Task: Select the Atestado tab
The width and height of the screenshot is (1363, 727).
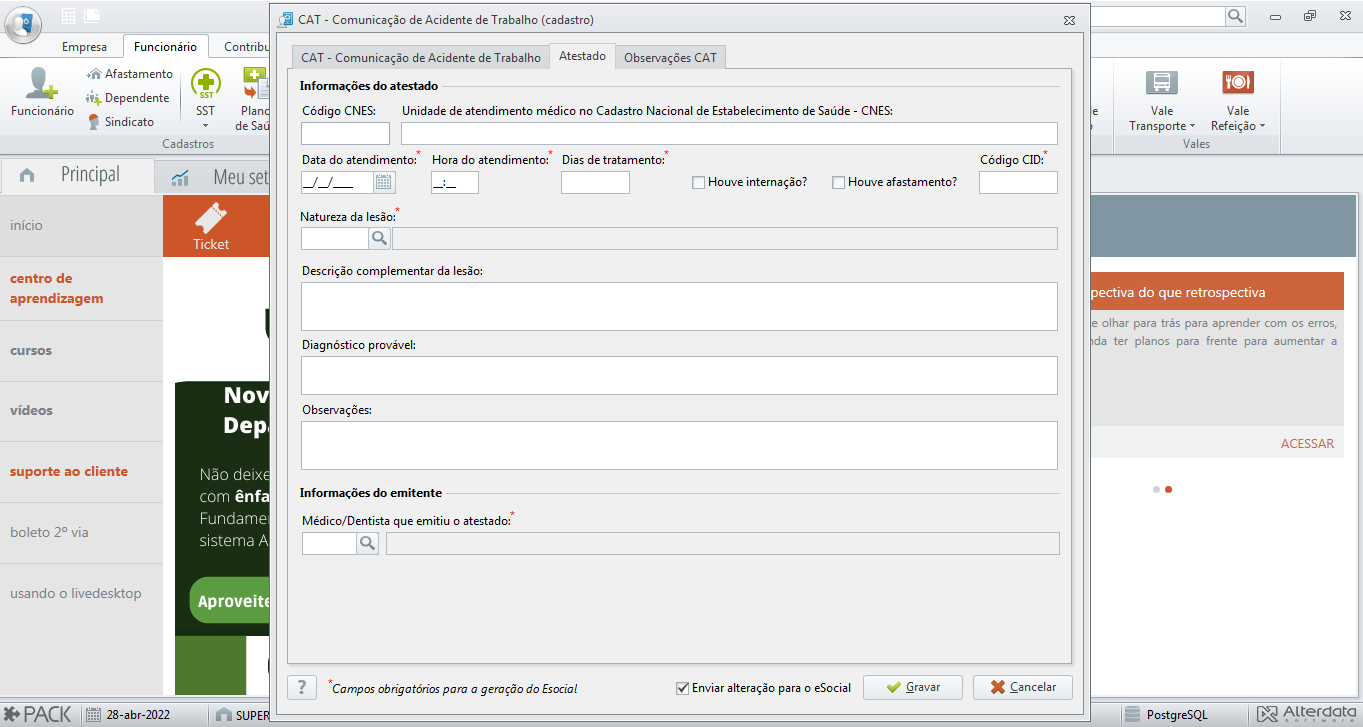Action: 582,56
